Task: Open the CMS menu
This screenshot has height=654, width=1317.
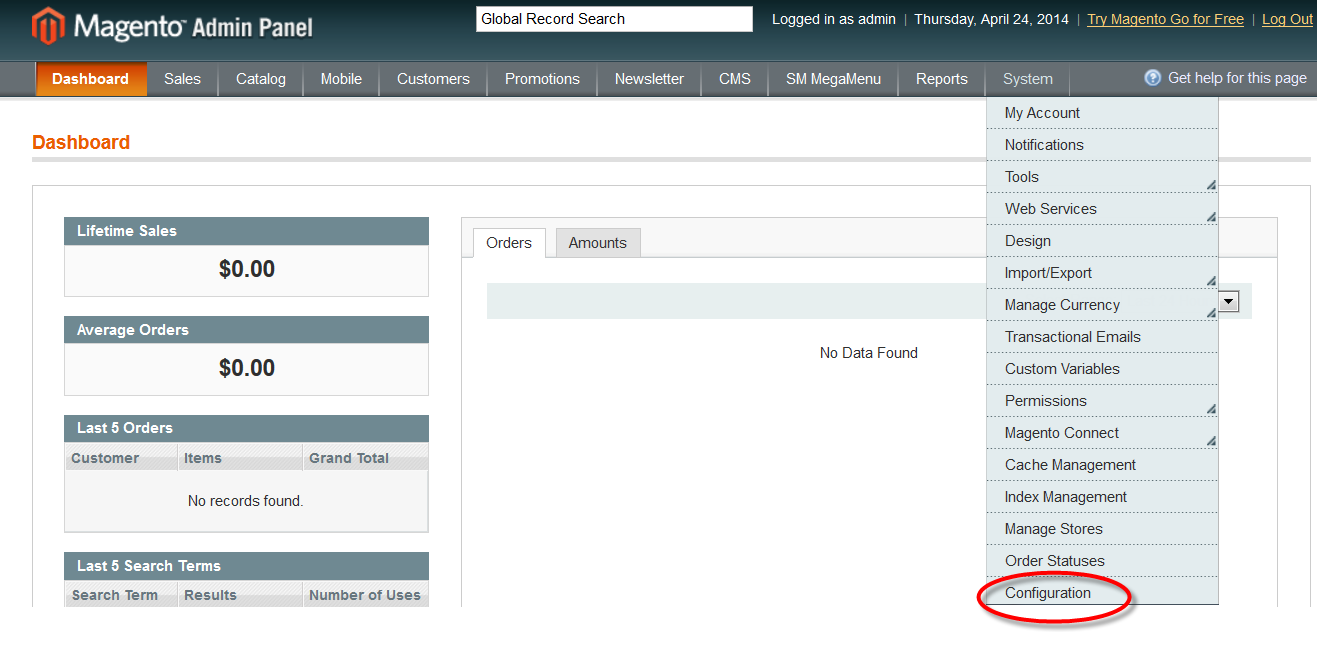Action: pyautogui.click(x=735, y=79)
